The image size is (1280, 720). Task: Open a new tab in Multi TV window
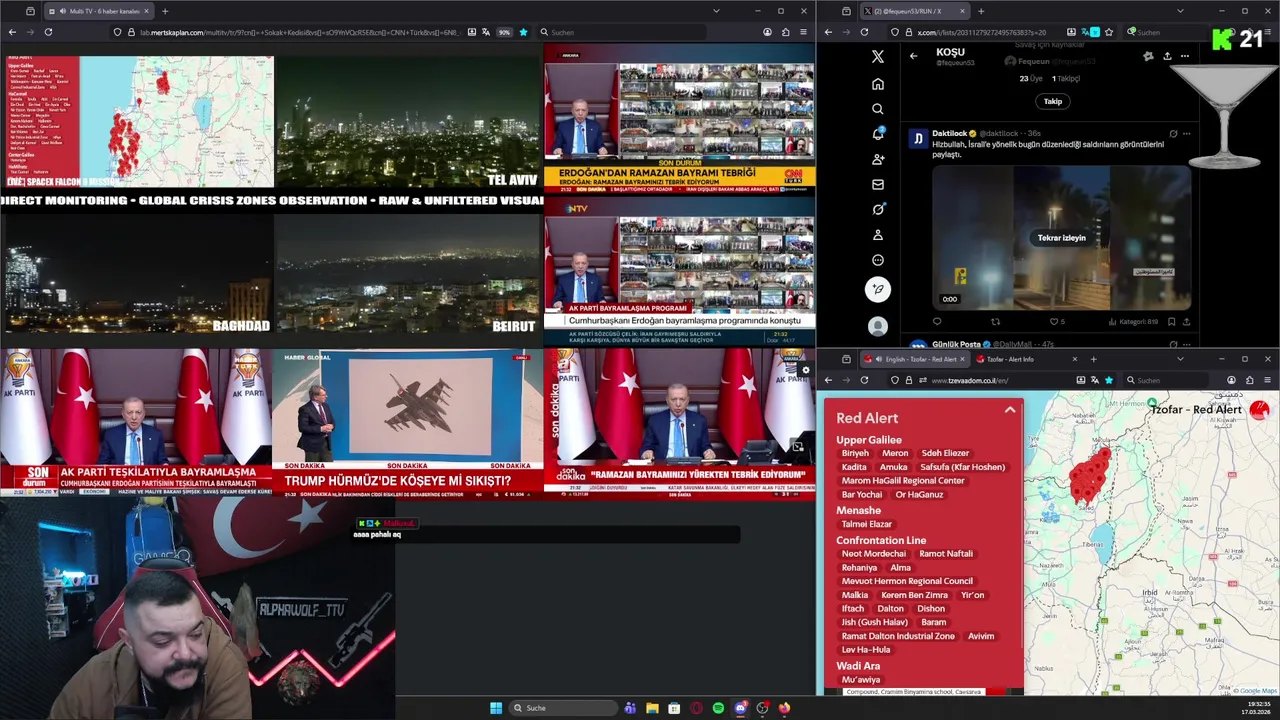tap(165, 11)
